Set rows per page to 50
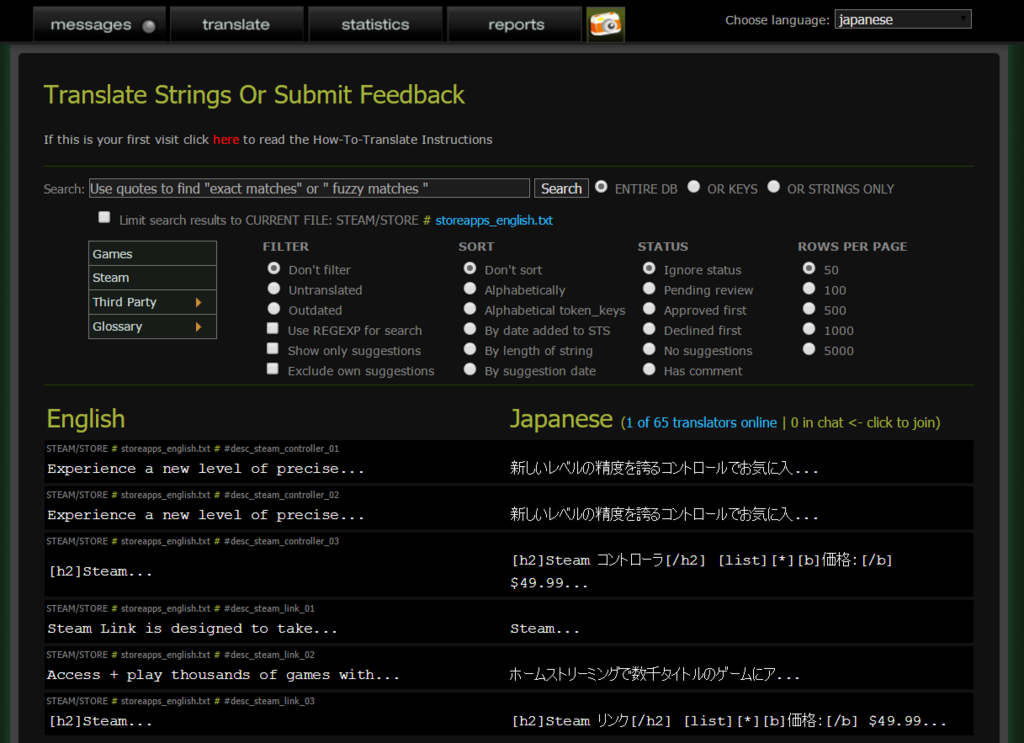 [x=808, y=268]
